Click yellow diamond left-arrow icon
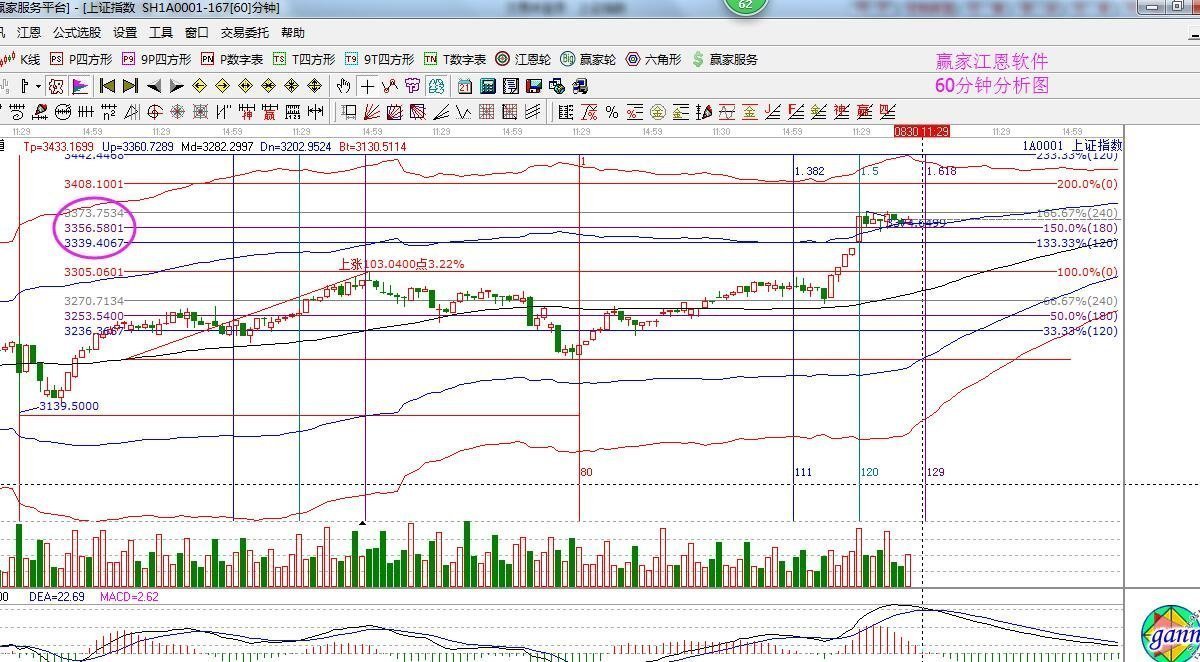Screen dimensions: 1200x662 tap(199, 86)
